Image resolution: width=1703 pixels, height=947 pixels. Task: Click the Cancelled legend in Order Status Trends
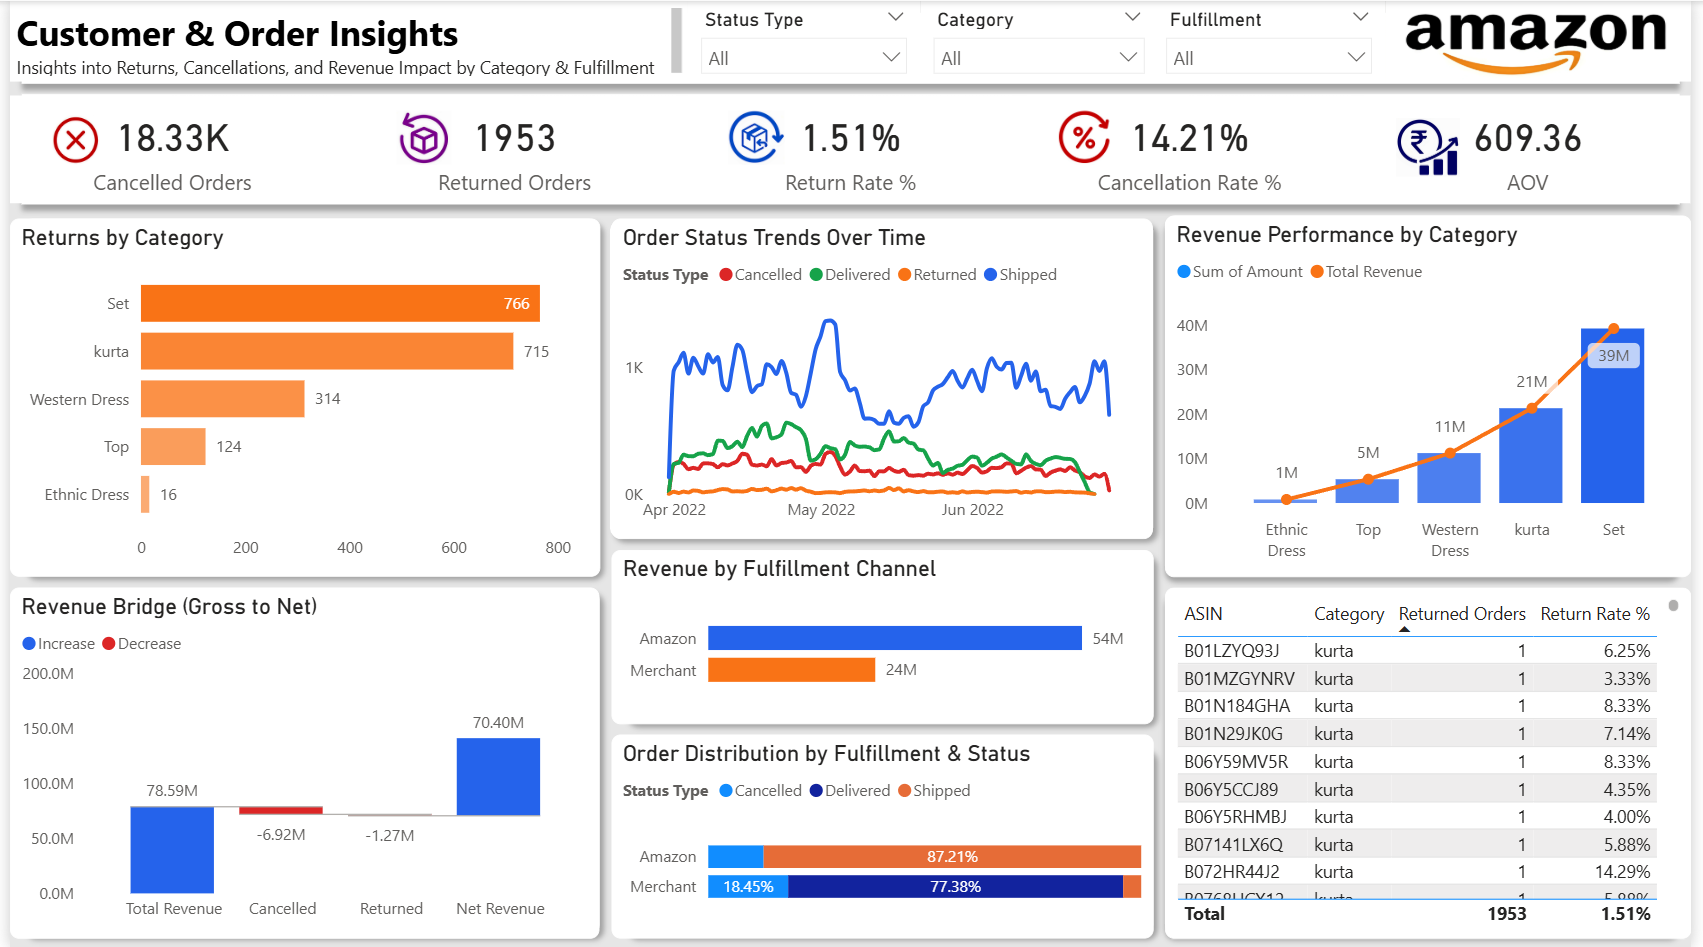pos(760,275)
